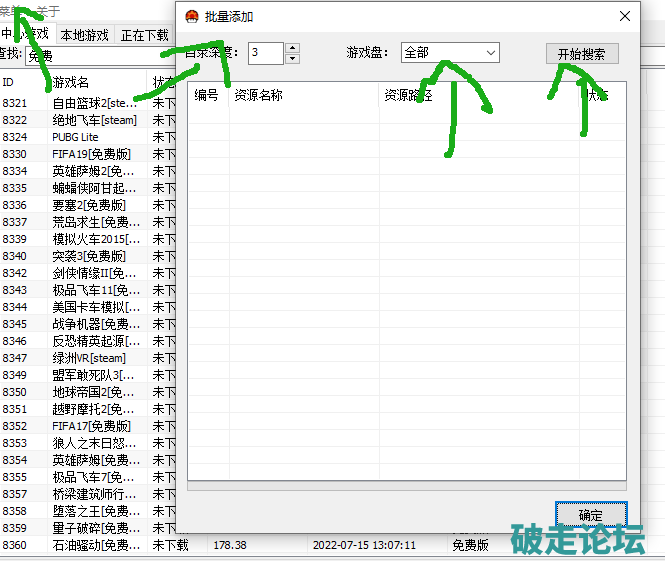The height and width of the screenshot is (561, 665).
Task: Select the PUBG Lite game row
Action: pyautogui.click(x=75, y=137)
